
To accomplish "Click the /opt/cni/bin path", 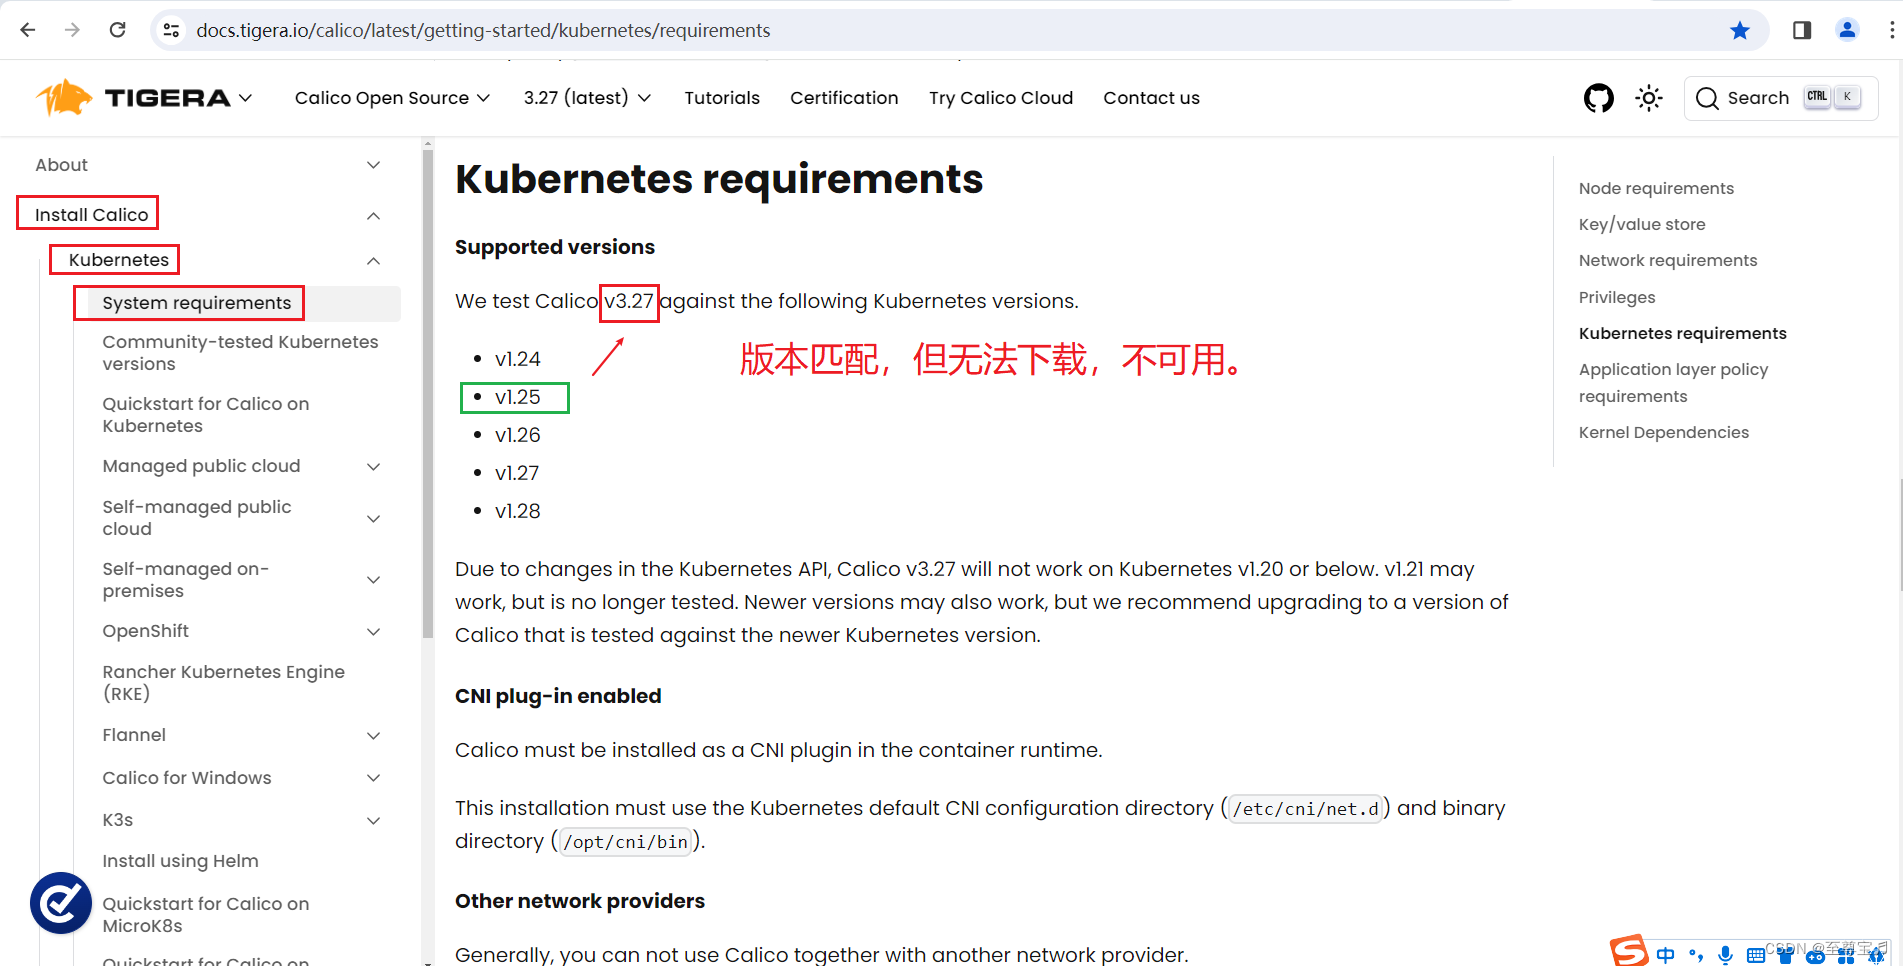I will click(625, 841).
